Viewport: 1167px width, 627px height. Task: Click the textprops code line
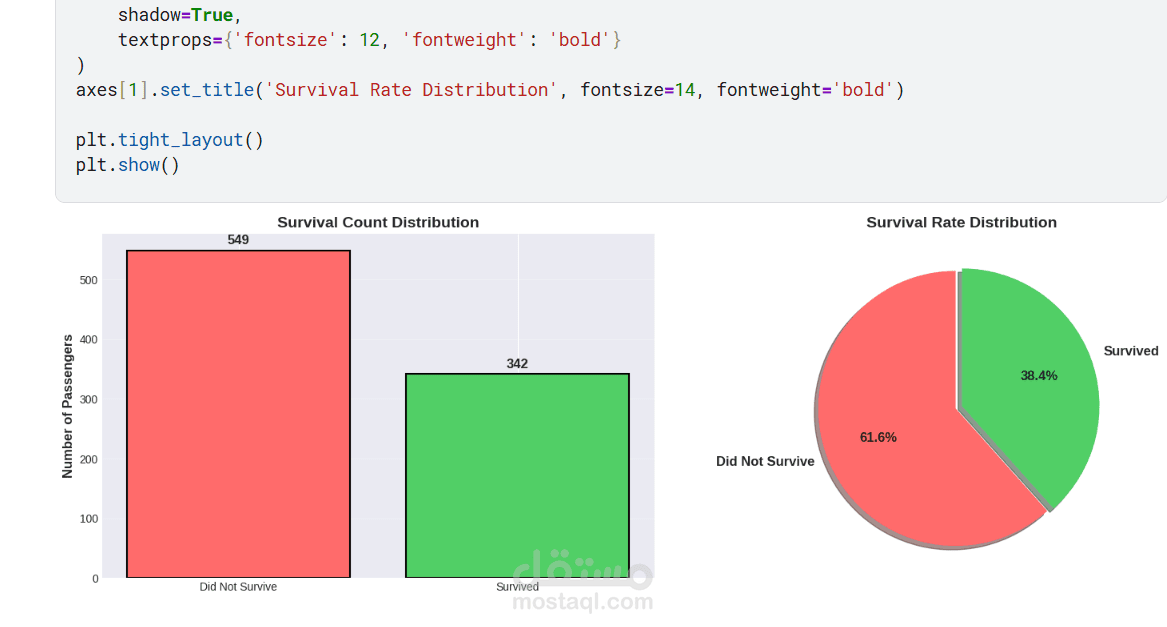tap(370, 40)
